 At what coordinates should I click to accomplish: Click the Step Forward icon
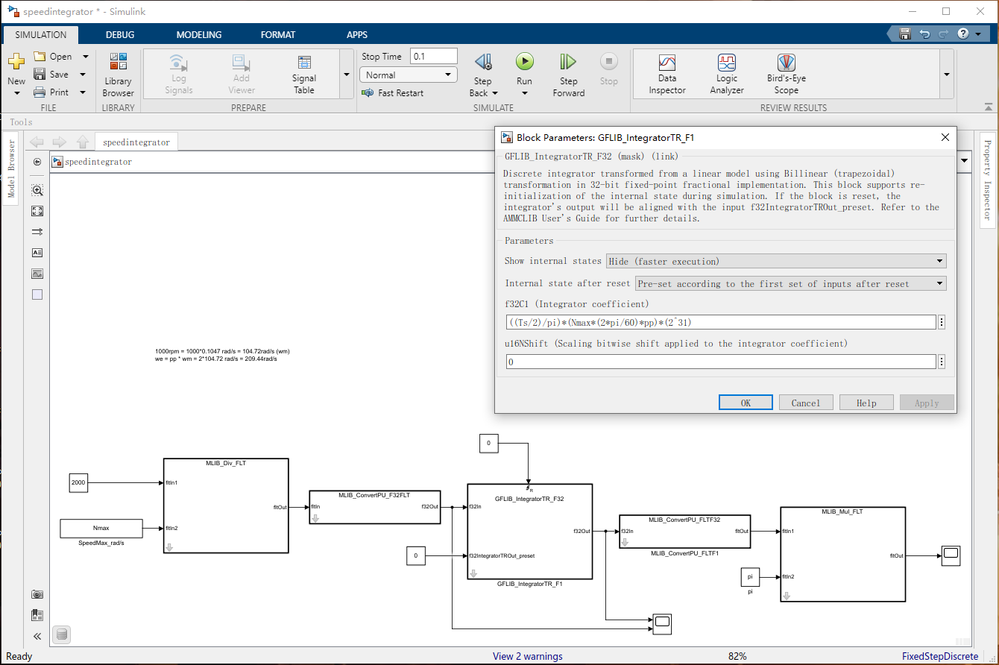pyautogui.click(x=568, y=62)
